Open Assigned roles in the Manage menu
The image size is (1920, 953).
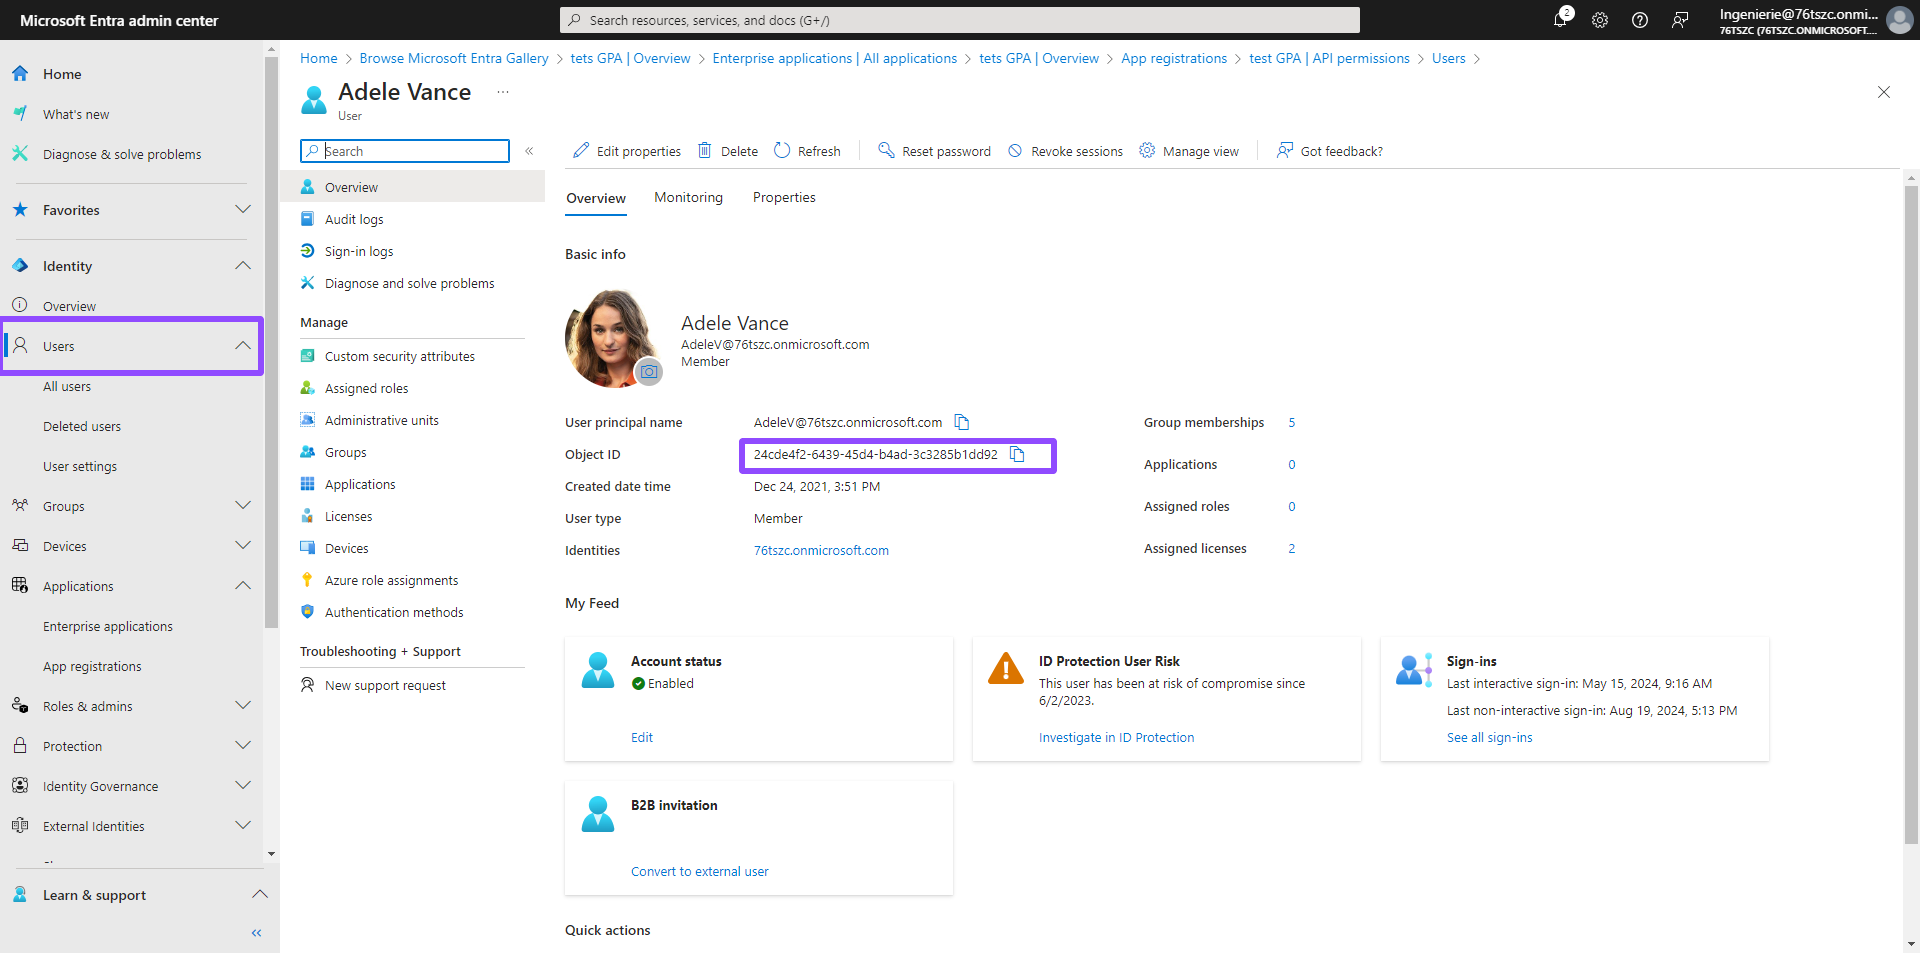click(x=366, y=388)
